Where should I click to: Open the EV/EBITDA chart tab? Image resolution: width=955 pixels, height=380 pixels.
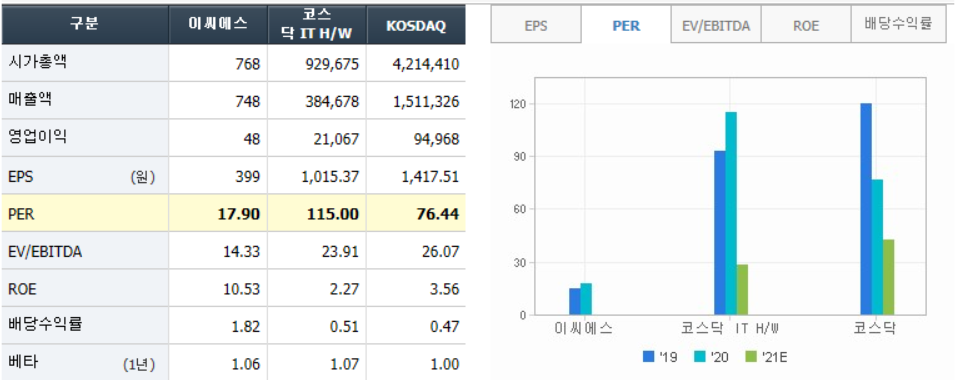(x=716, y=26)
